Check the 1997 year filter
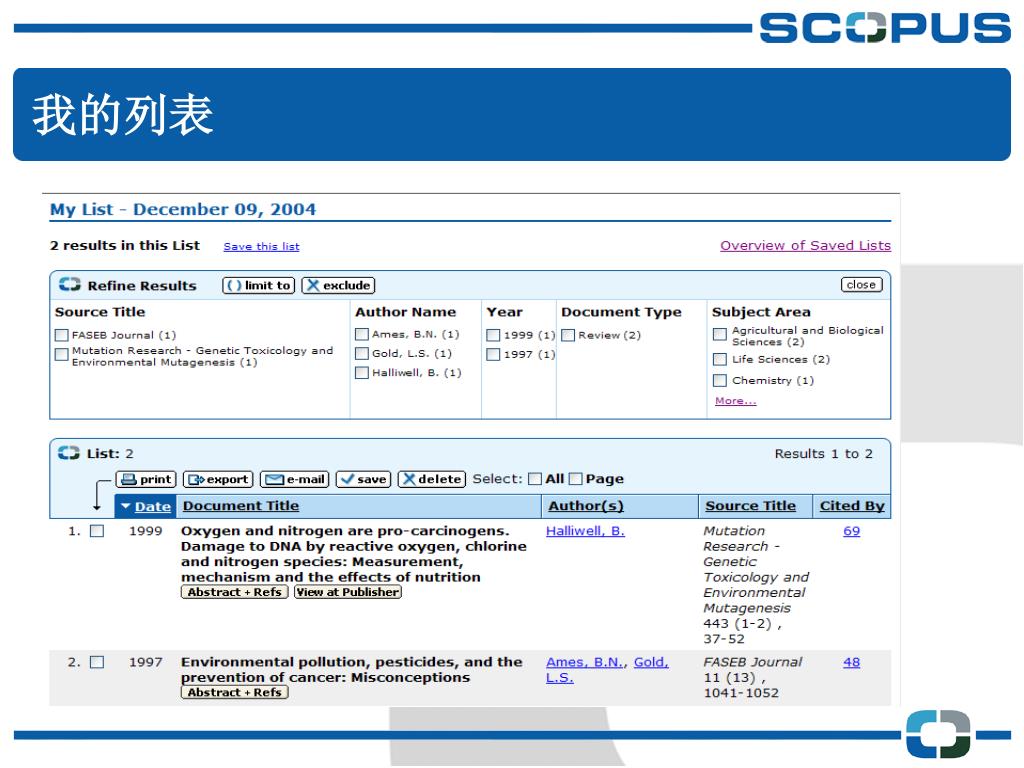 493,354
